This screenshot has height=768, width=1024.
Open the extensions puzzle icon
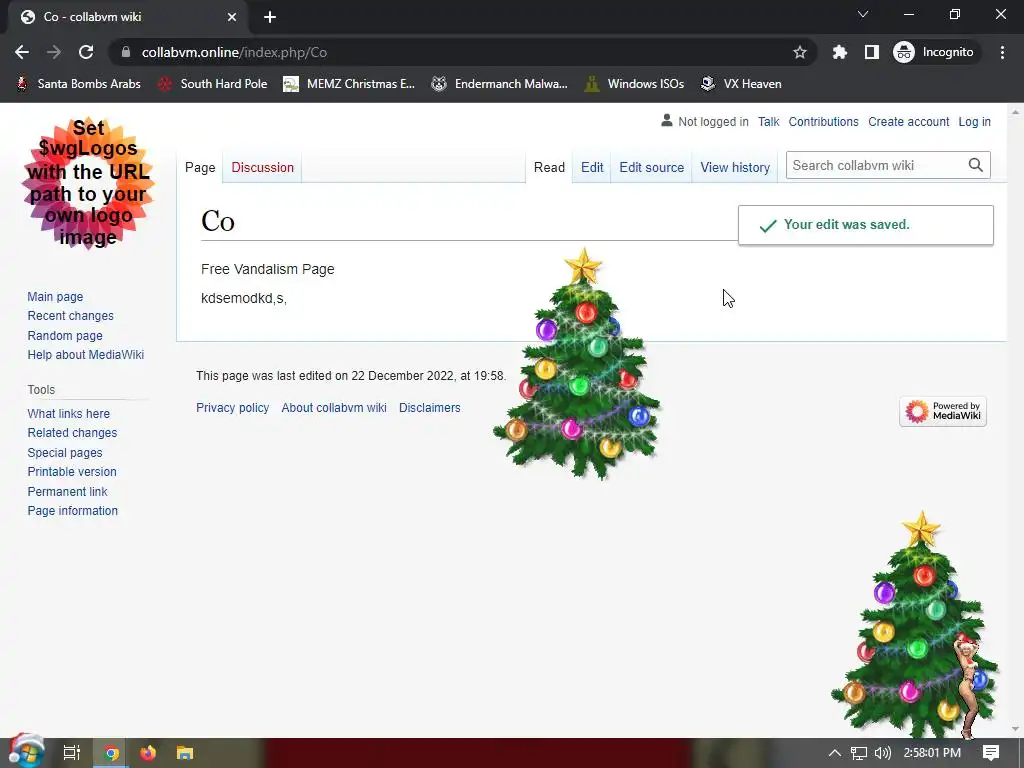pyautogui.click(x=839, y=52)
